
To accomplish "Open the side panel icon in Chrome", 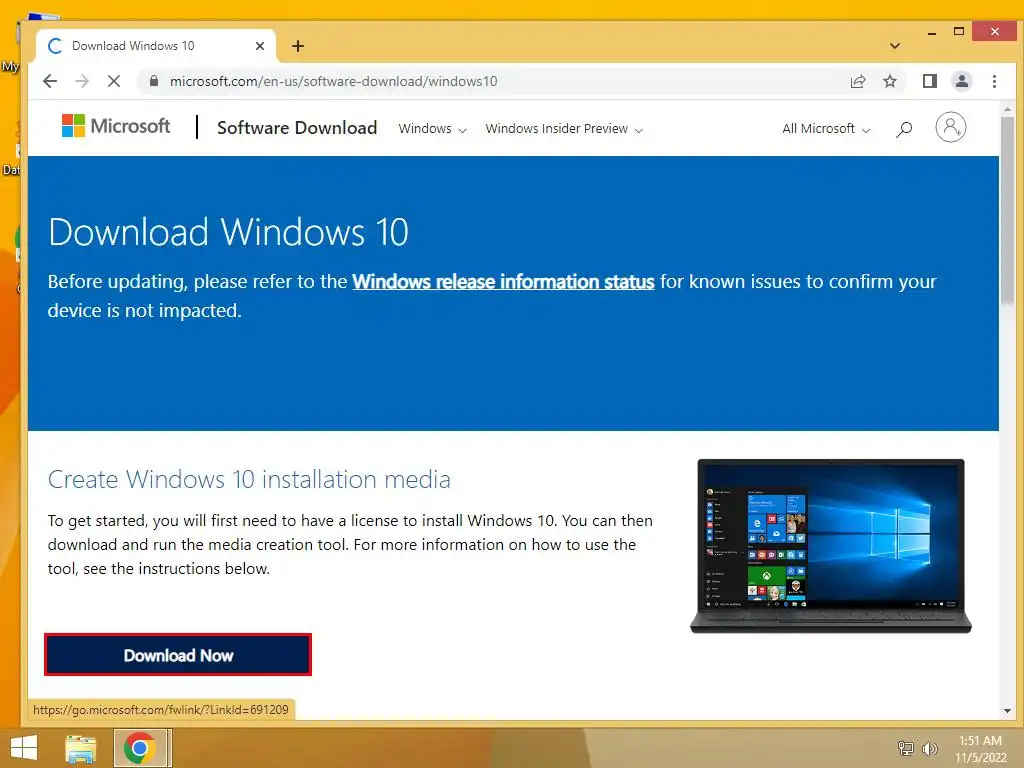I will point(929,81).
